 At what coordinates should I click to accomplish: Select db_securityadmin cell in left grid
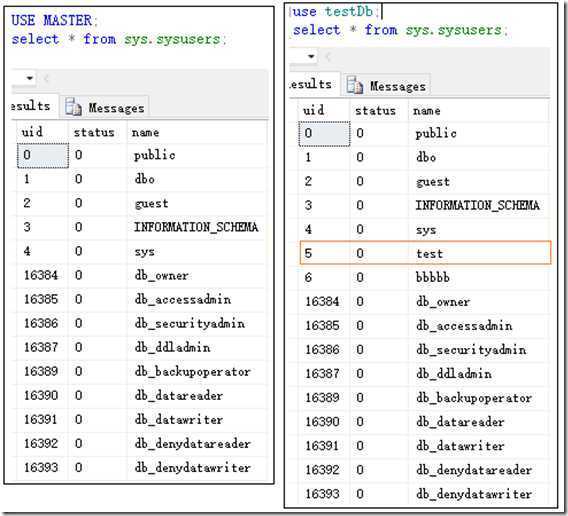coord(197,323)
